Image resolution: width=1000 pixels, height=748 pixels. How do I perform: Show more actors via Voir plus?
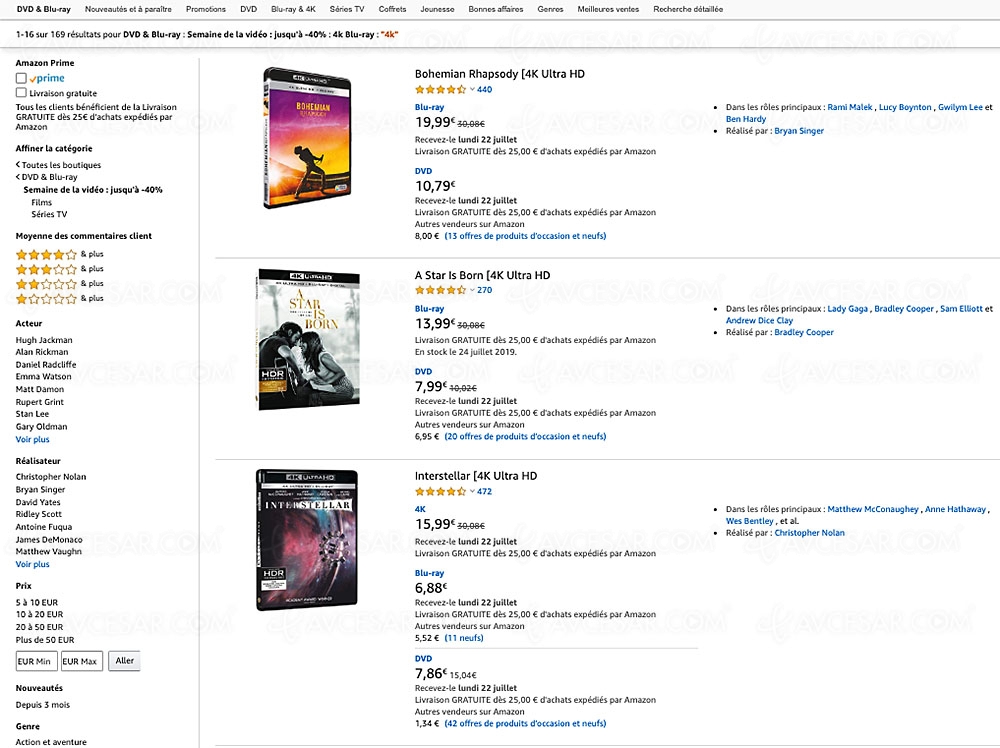(32, 439)
